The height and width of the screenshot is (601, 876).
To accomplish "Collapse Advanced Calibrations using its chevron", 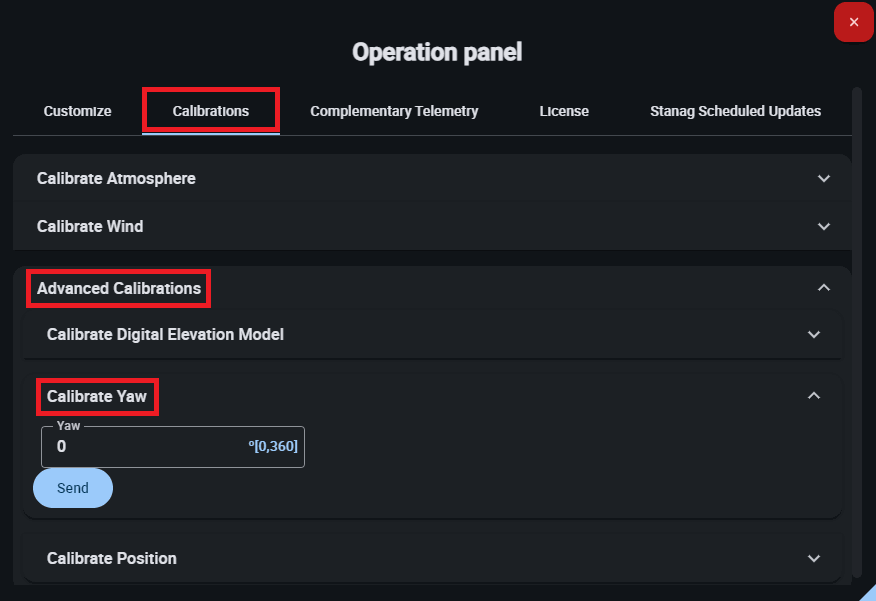I will [824, 288].
